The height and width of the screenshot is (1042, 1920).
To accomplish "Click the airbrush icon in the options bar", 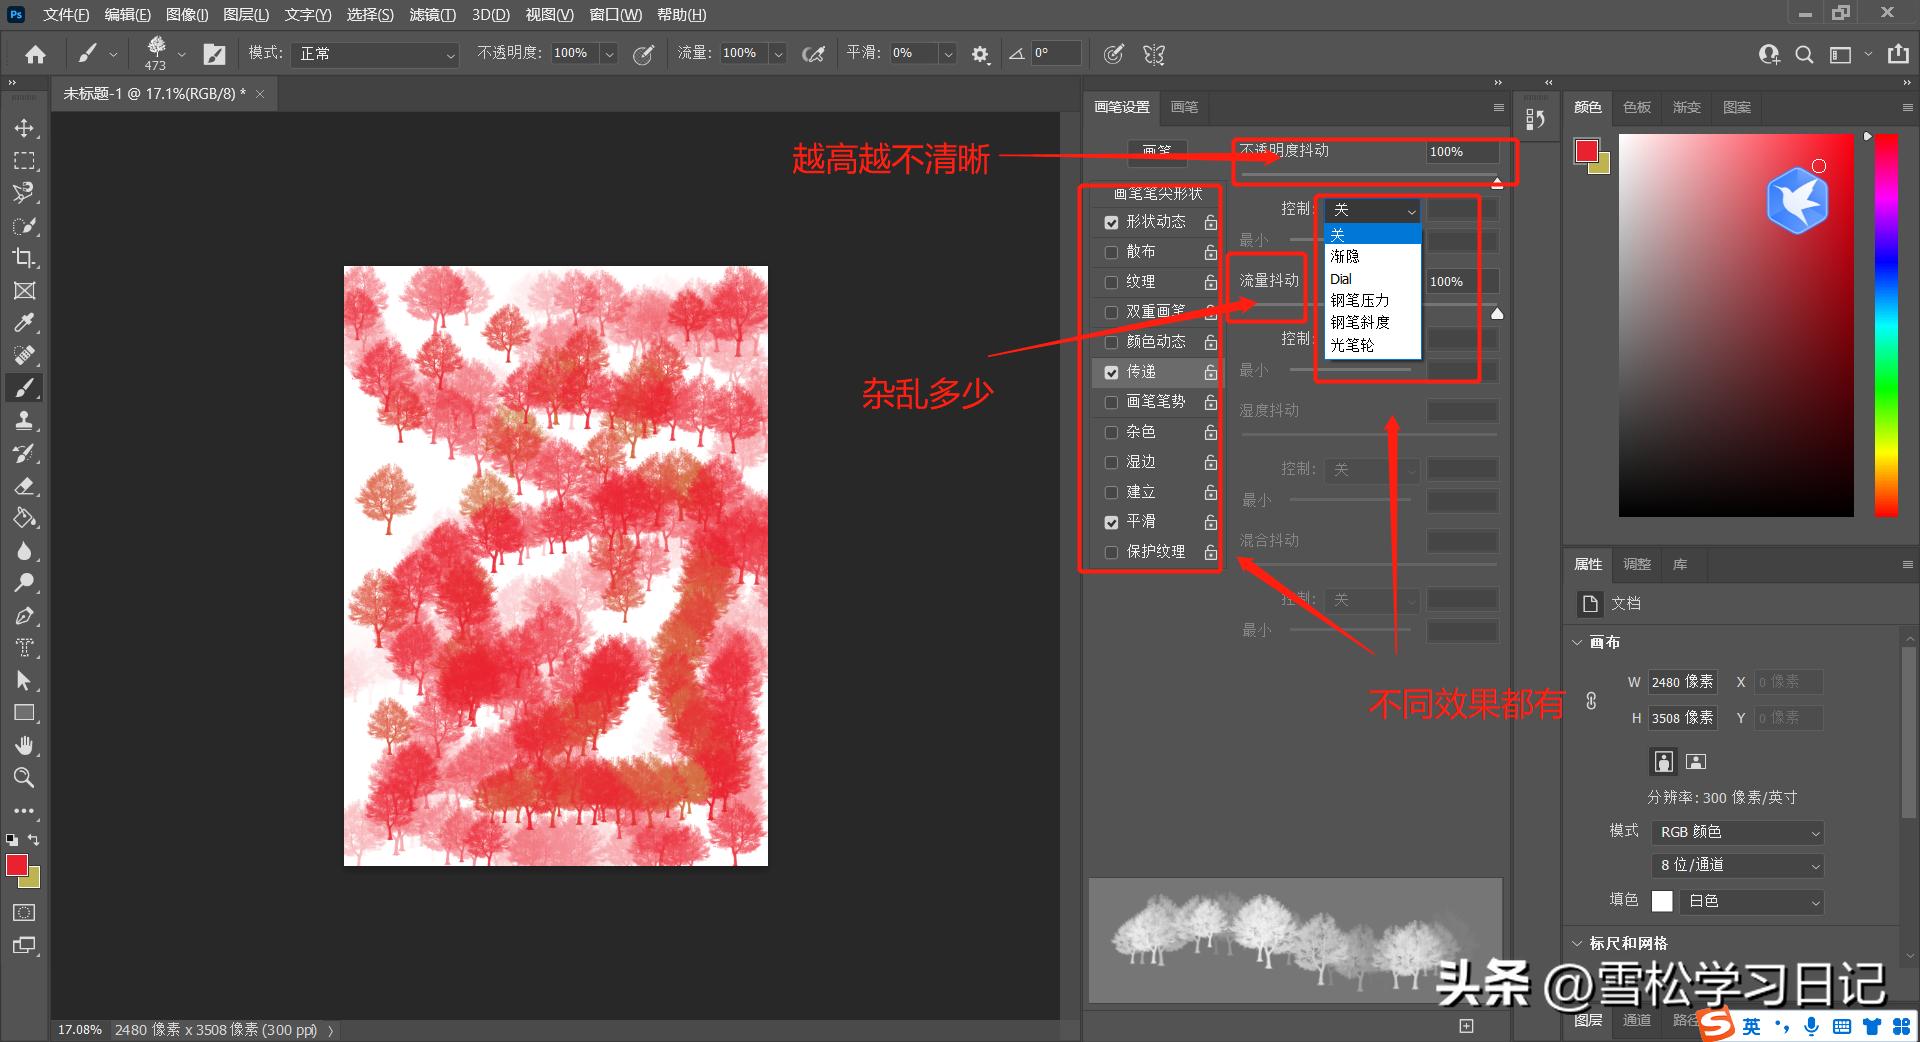I will point(813,53).
